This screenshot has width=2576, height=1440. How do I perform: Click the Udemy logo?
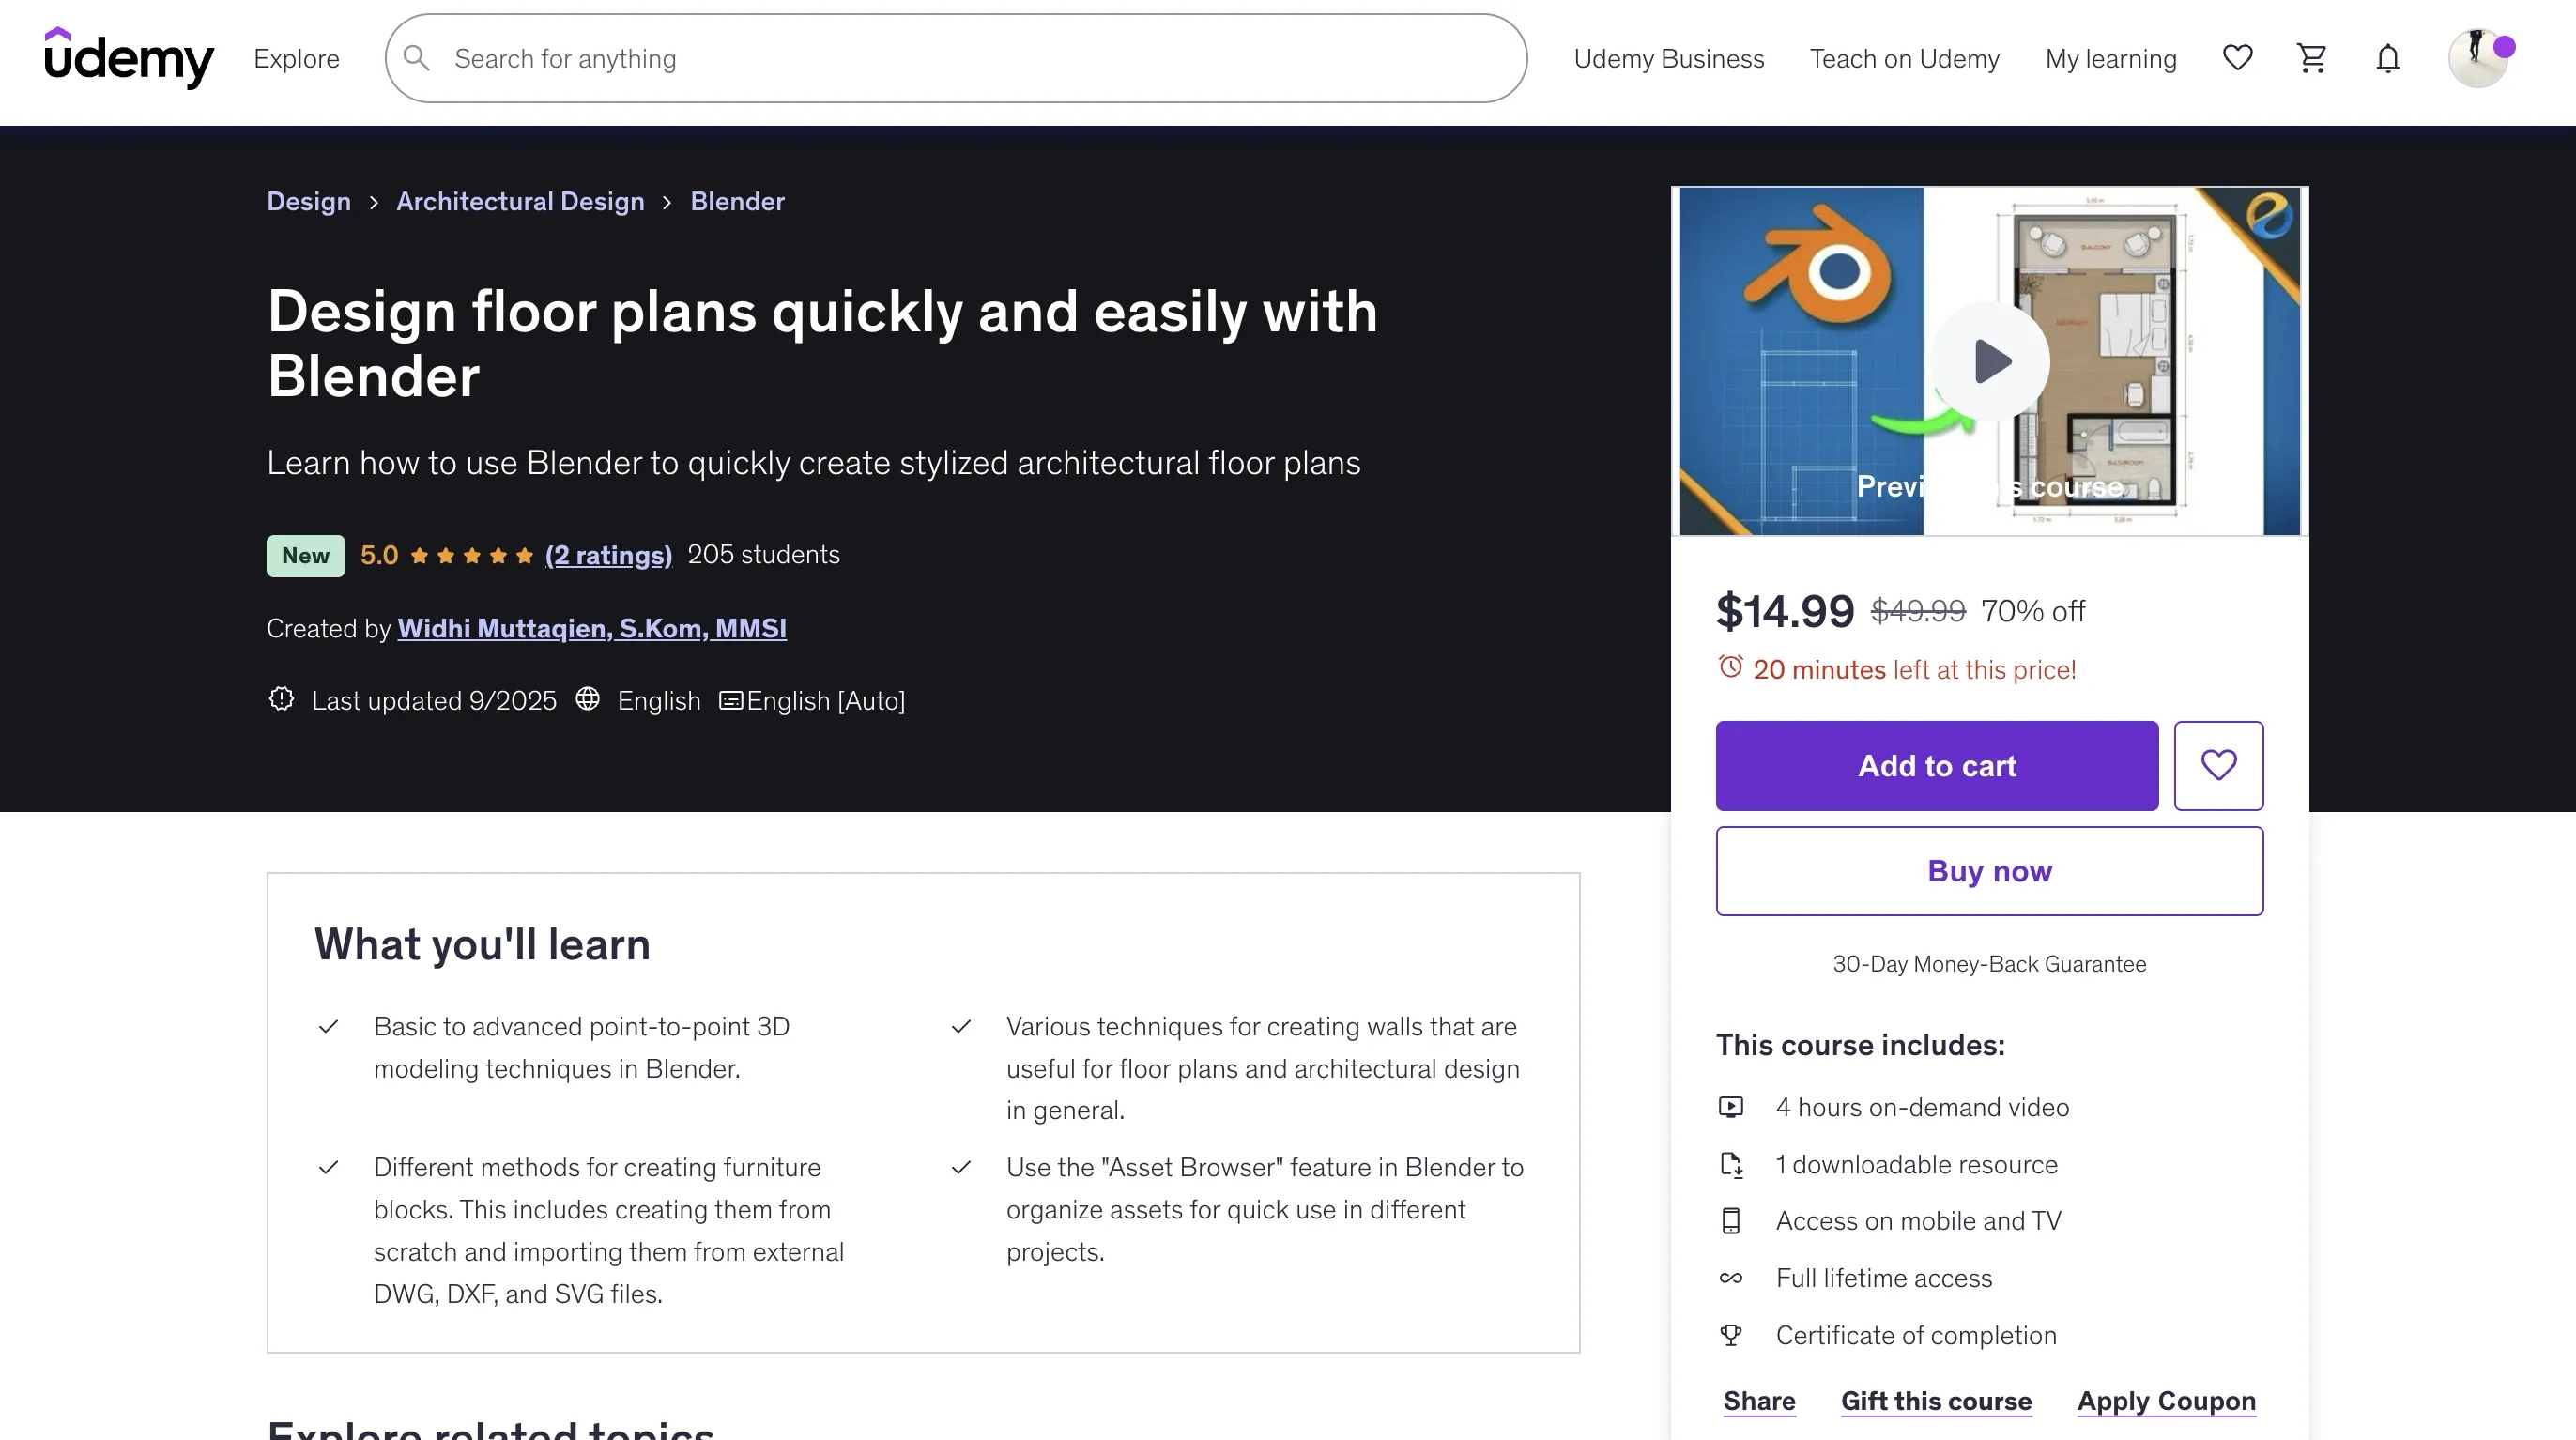(x=129, y=58)
